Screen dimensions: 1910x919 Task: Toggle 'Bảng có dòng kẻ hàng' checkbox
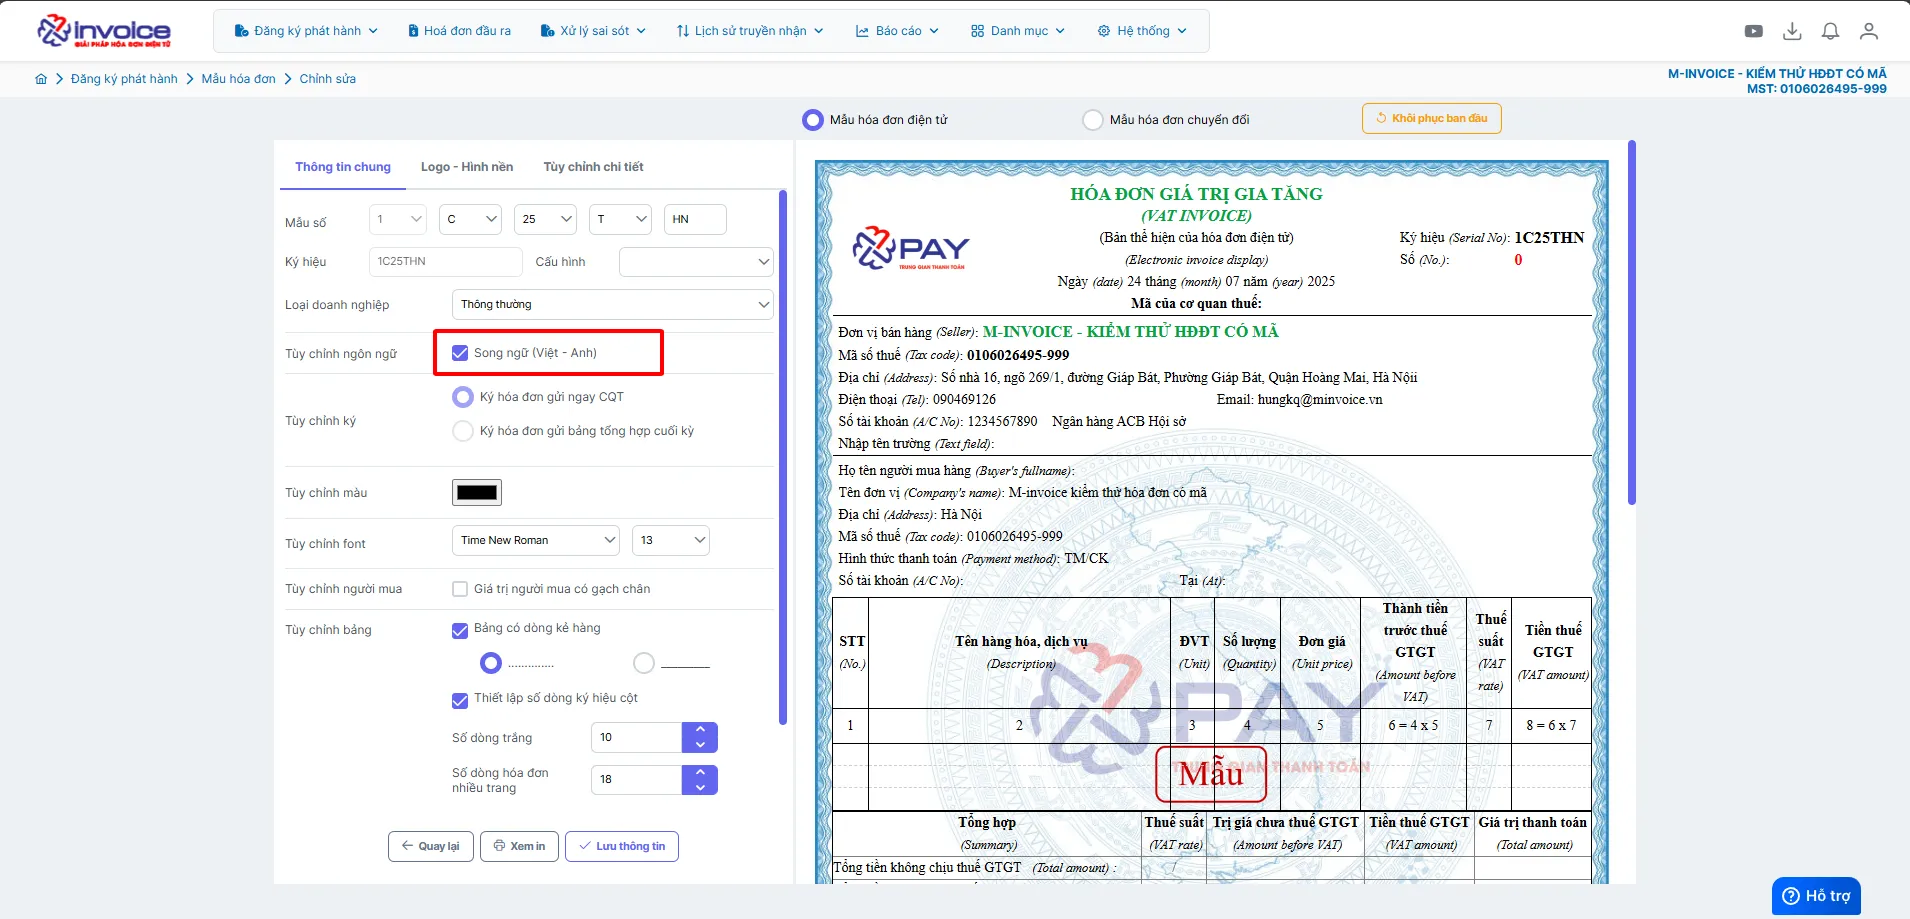tap(460, 631)
